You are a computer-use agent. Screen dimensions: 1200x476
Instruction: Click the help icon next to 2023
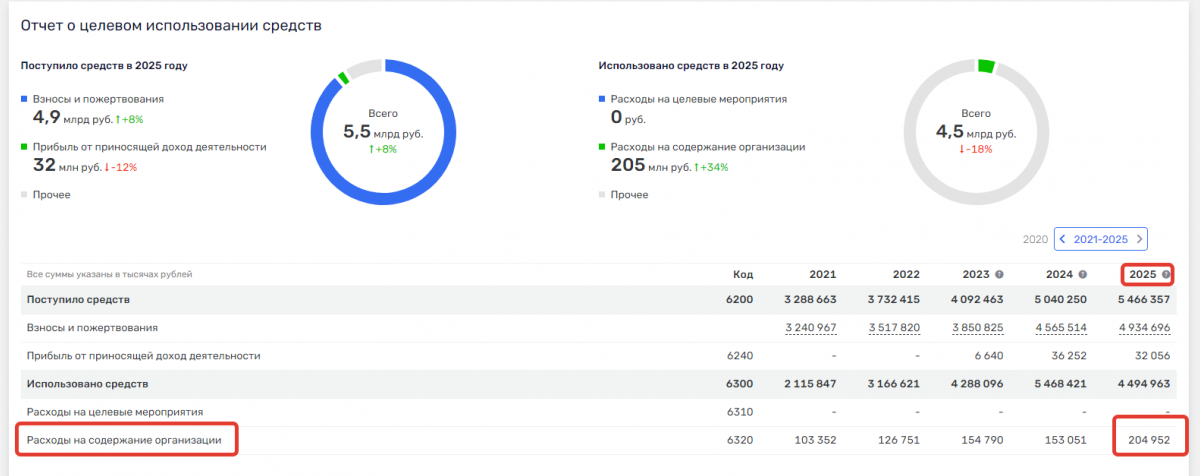1000,274
